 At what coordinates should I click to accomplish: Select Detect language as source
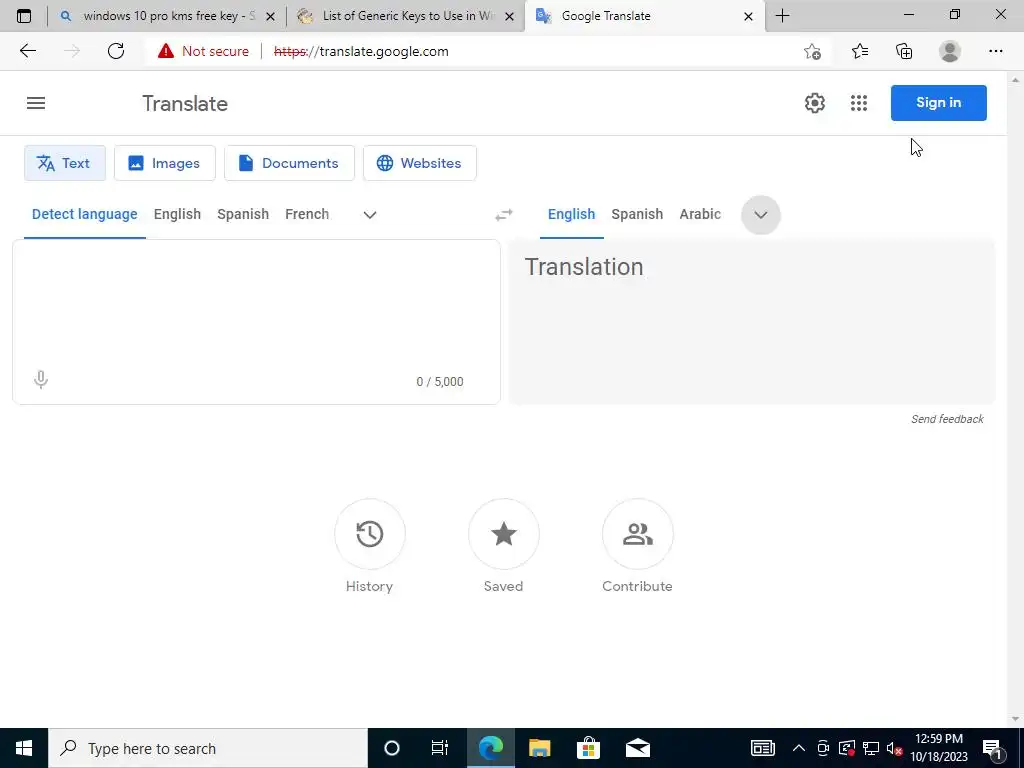tap(85, 214)
